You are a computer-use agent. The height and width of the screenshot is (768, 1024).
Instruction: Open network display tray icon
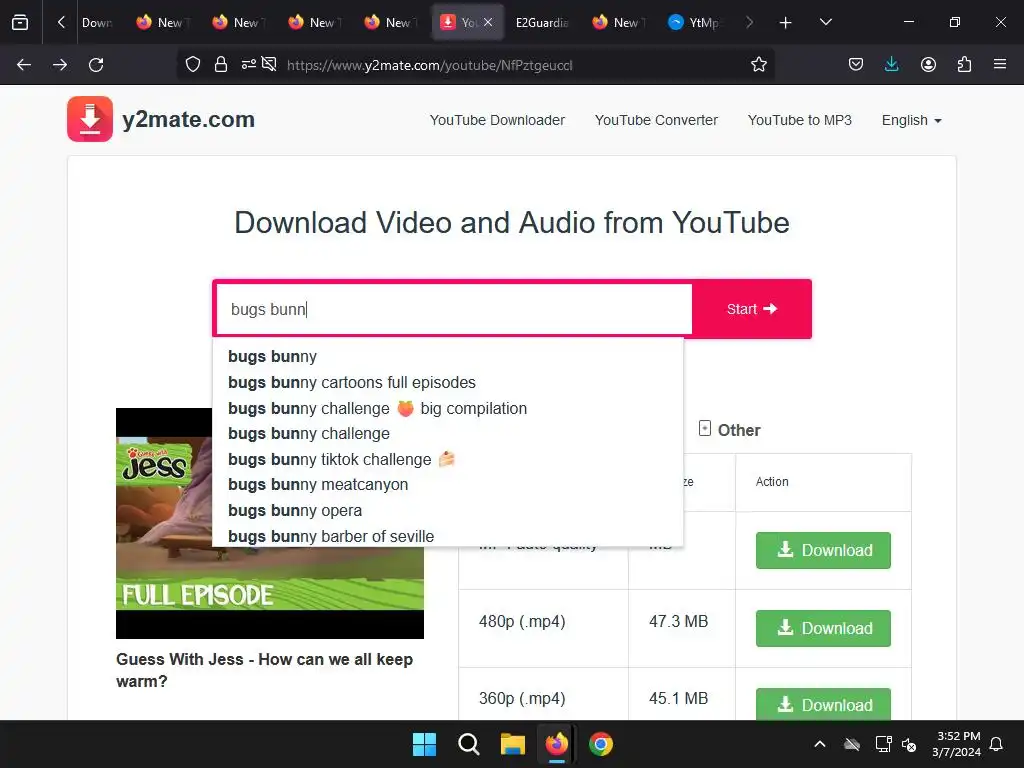(x=883, y=744)
